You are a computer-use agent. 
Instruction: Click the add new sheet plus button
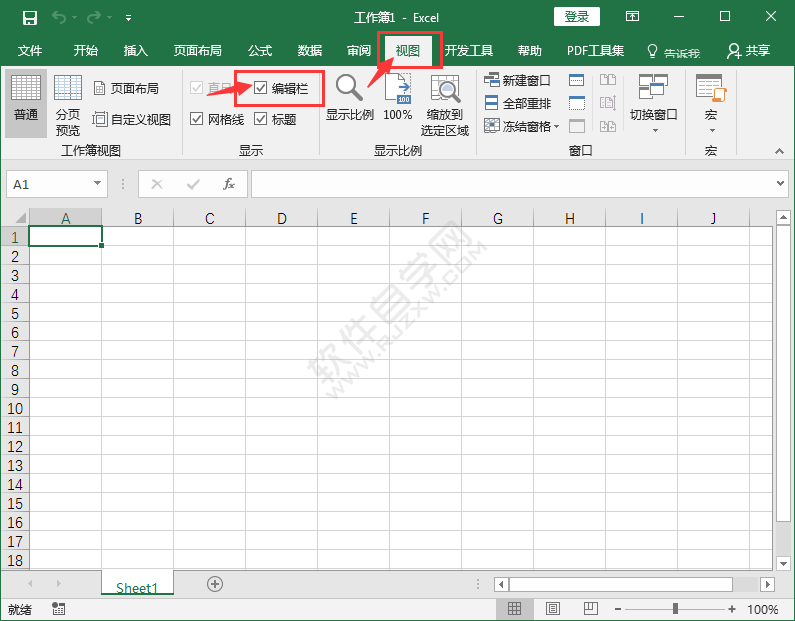pos(214,584)
